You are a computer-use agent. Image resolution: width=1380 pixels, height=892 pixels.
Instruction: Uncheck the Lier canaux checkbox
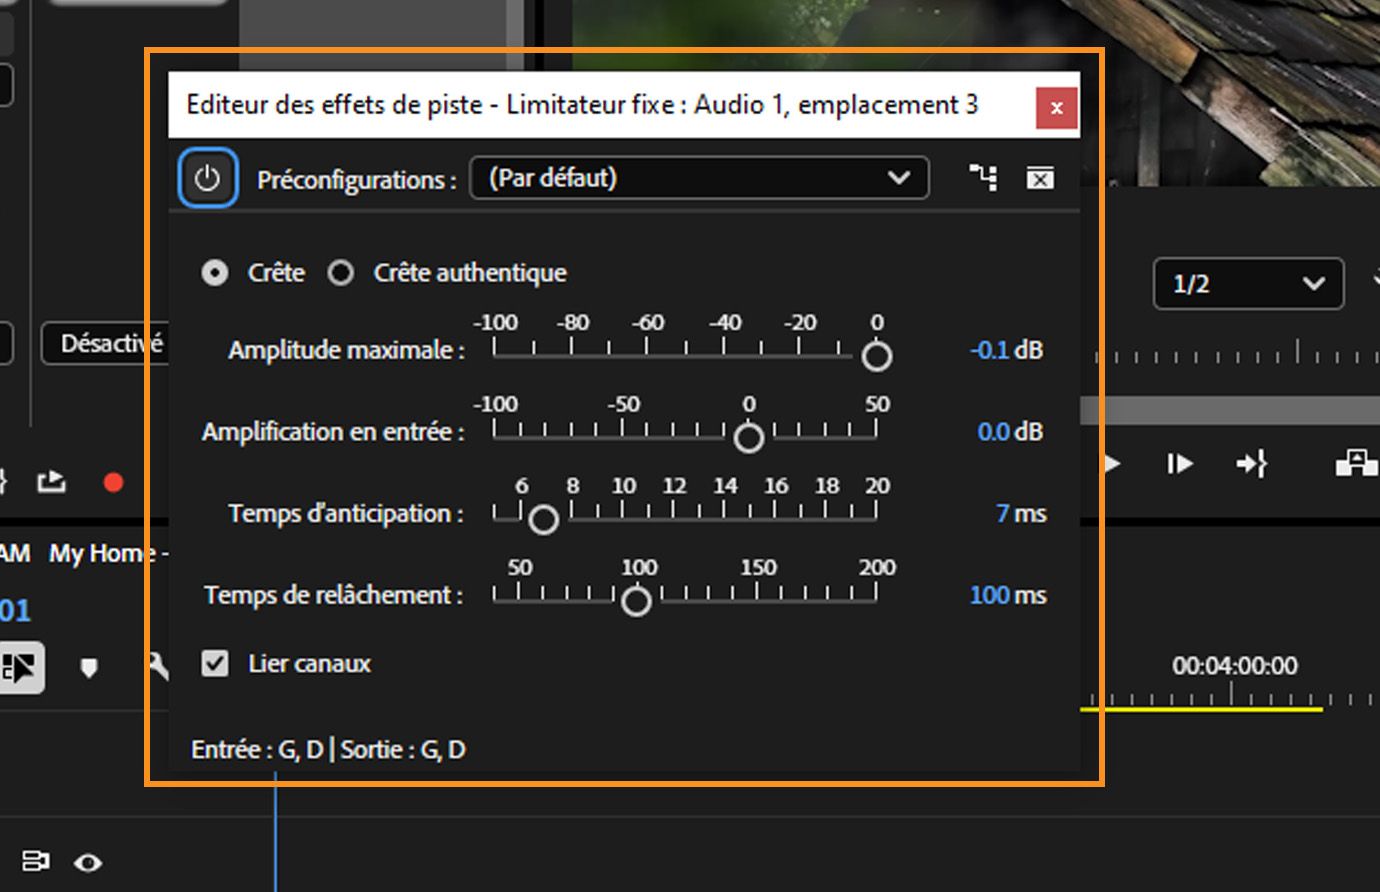tap(213, 663)
